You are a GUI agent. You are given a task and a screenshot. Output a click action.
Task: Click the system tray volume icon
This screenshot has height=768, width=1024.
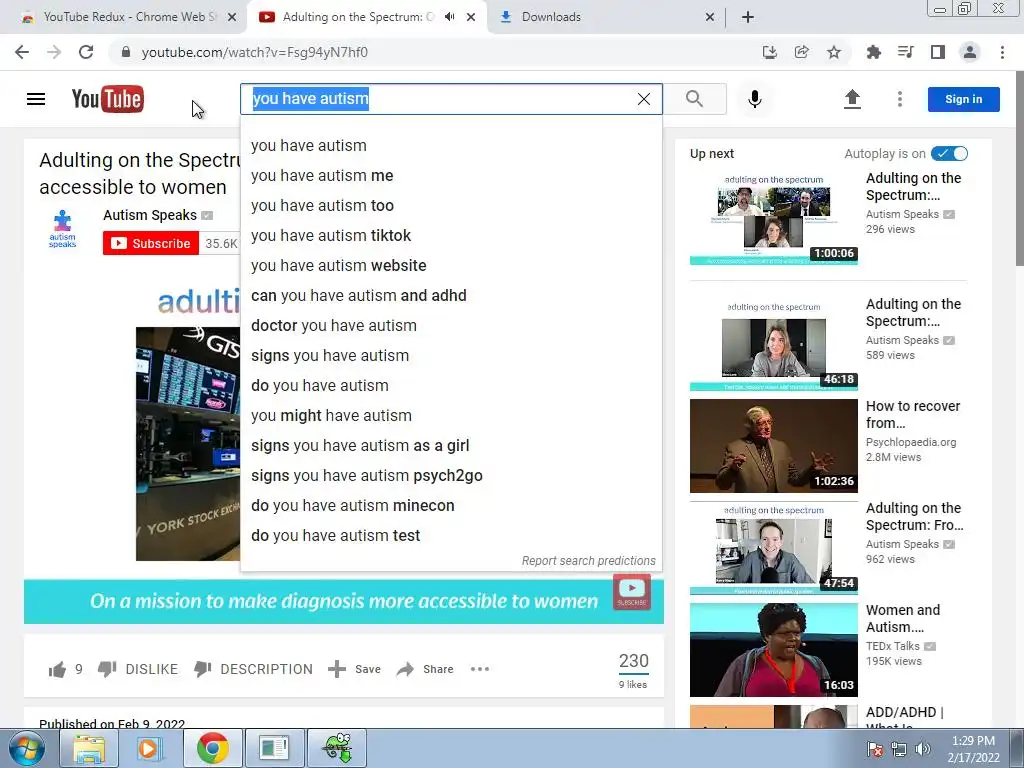[x=923, y=749]
